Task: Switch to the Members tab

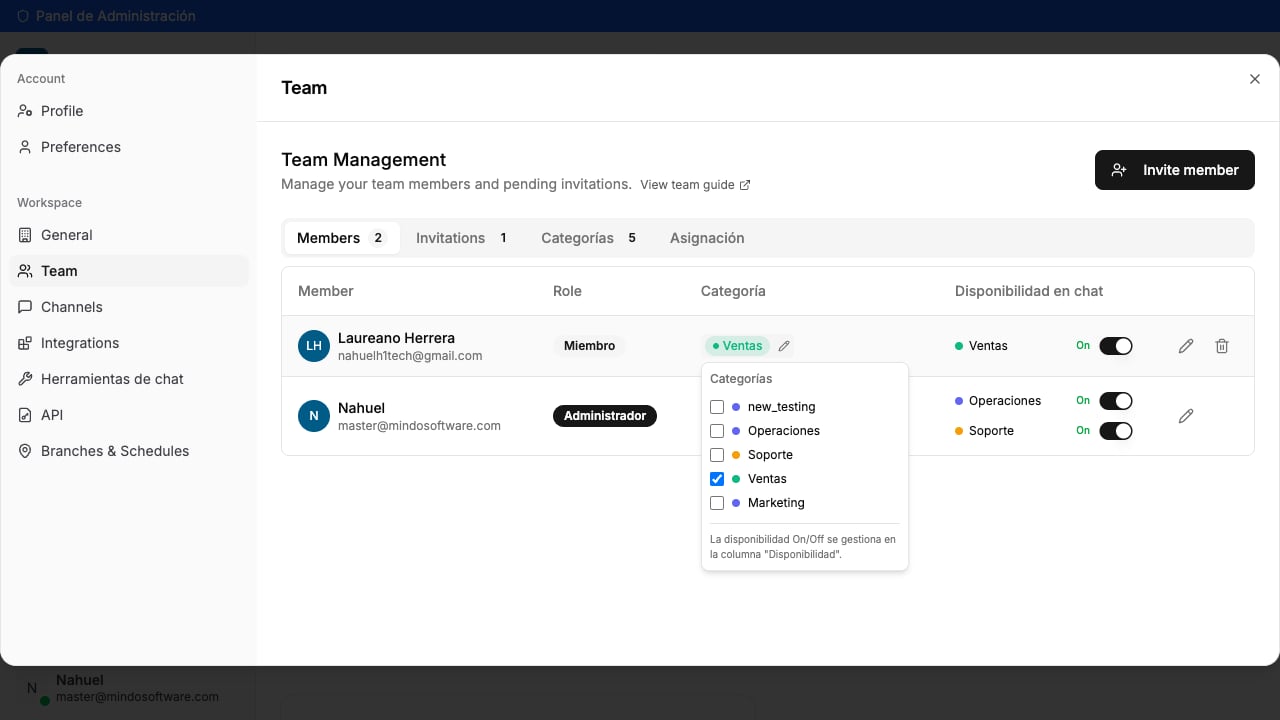Action: click(342, 238)
